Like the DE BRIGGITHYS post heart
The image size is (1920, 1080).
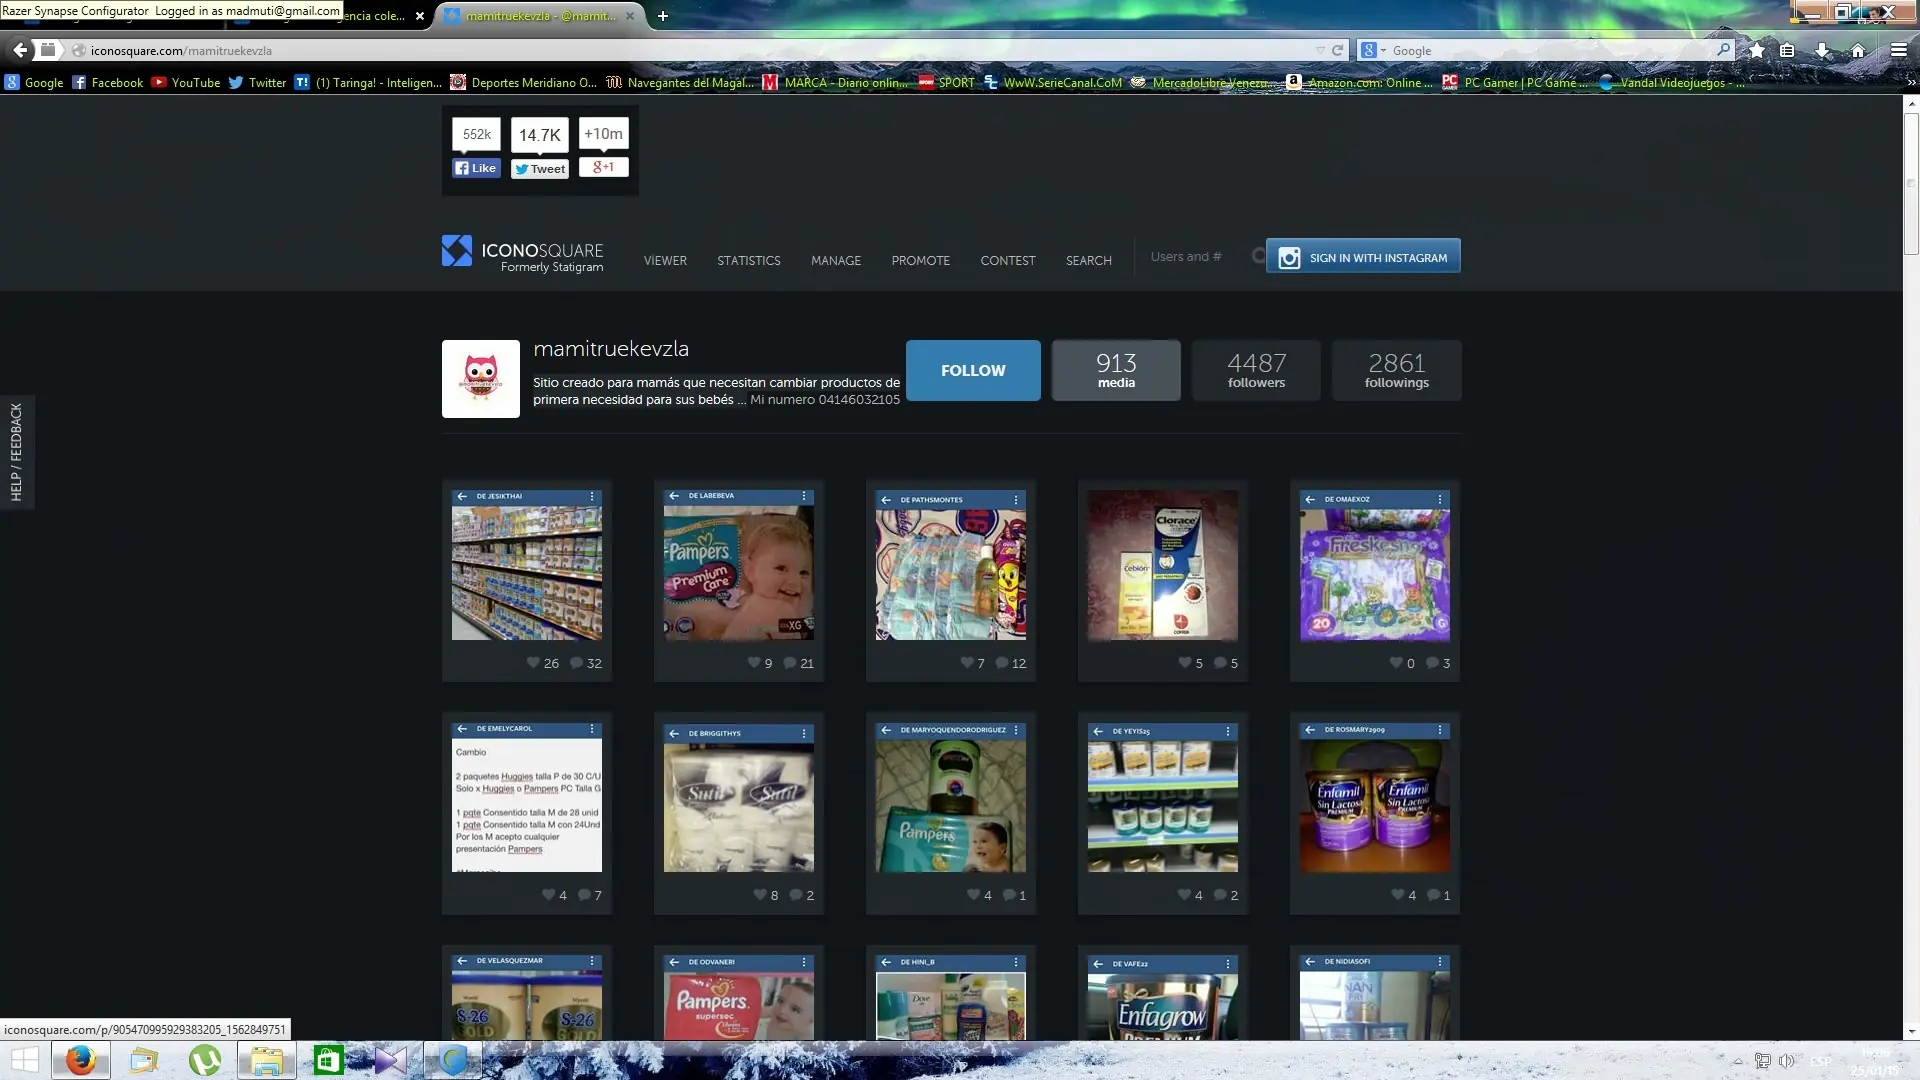coord(760,894)
